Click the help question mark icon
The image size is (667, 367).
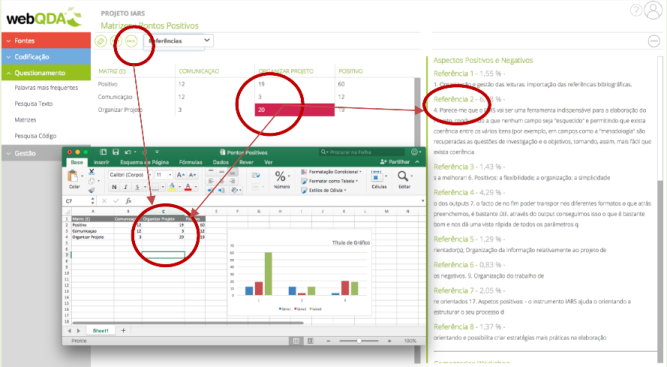point(636,10)
